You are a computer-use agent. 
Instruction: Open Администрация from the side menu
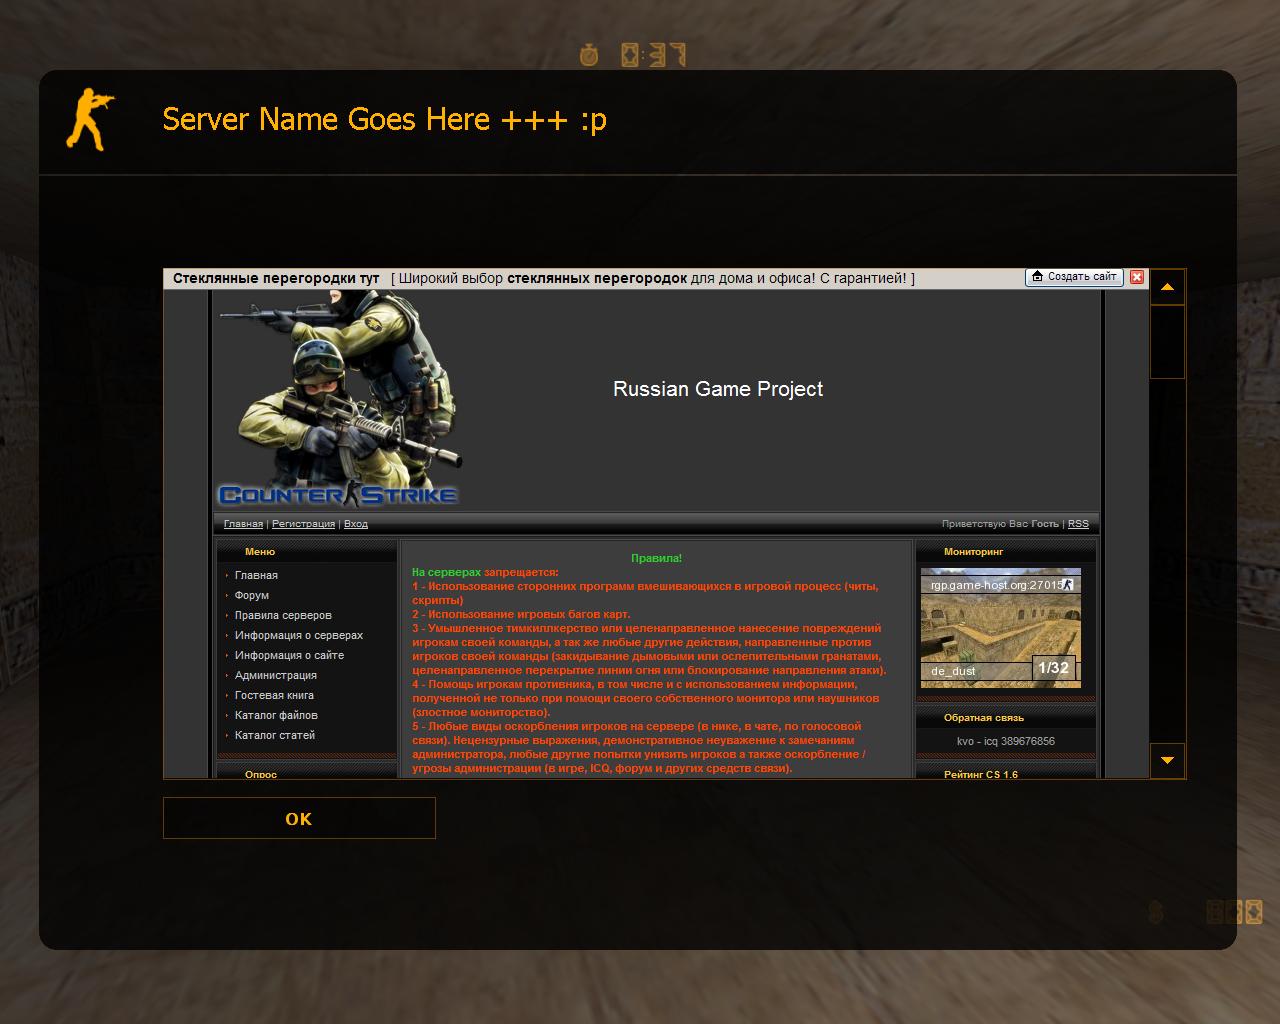tap(276, 675)
